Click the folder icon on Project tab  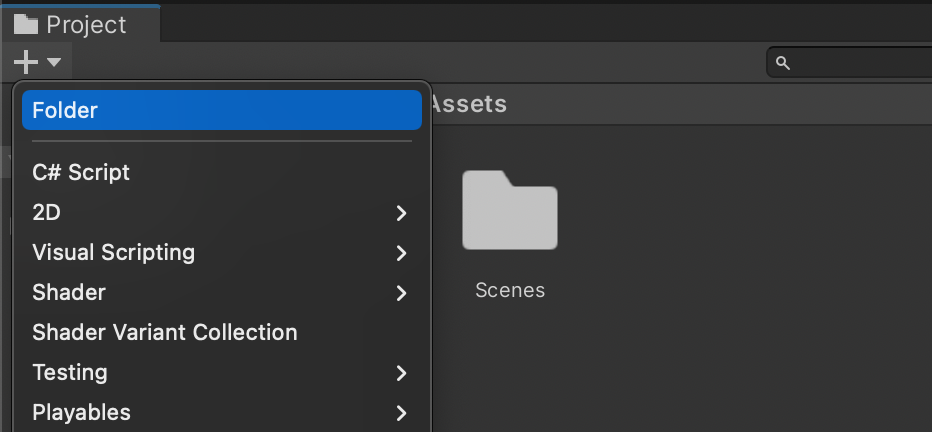click(x=26, y=25)
